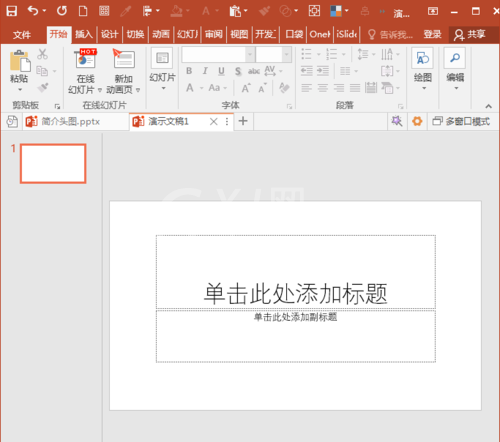The width and height of the screenshot is (500, 442).
Task: Click the Copy icon in clipboard group
Action: (x=42, y=71)
